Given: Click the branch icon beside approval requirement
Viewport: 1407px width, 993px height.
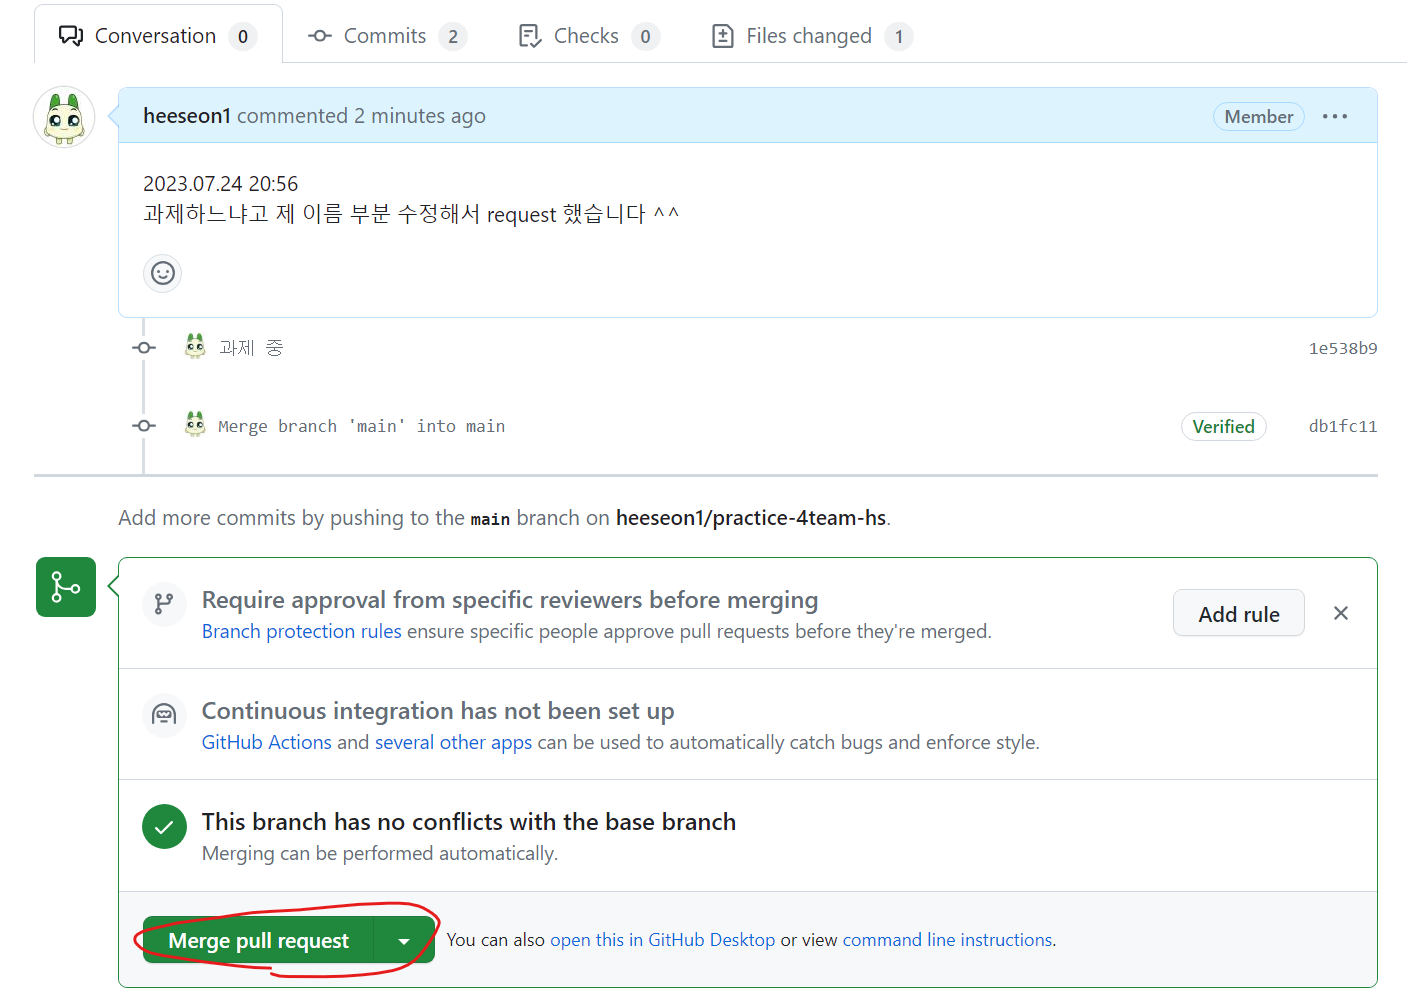Looking at the screenshot, I should point(164,604).
